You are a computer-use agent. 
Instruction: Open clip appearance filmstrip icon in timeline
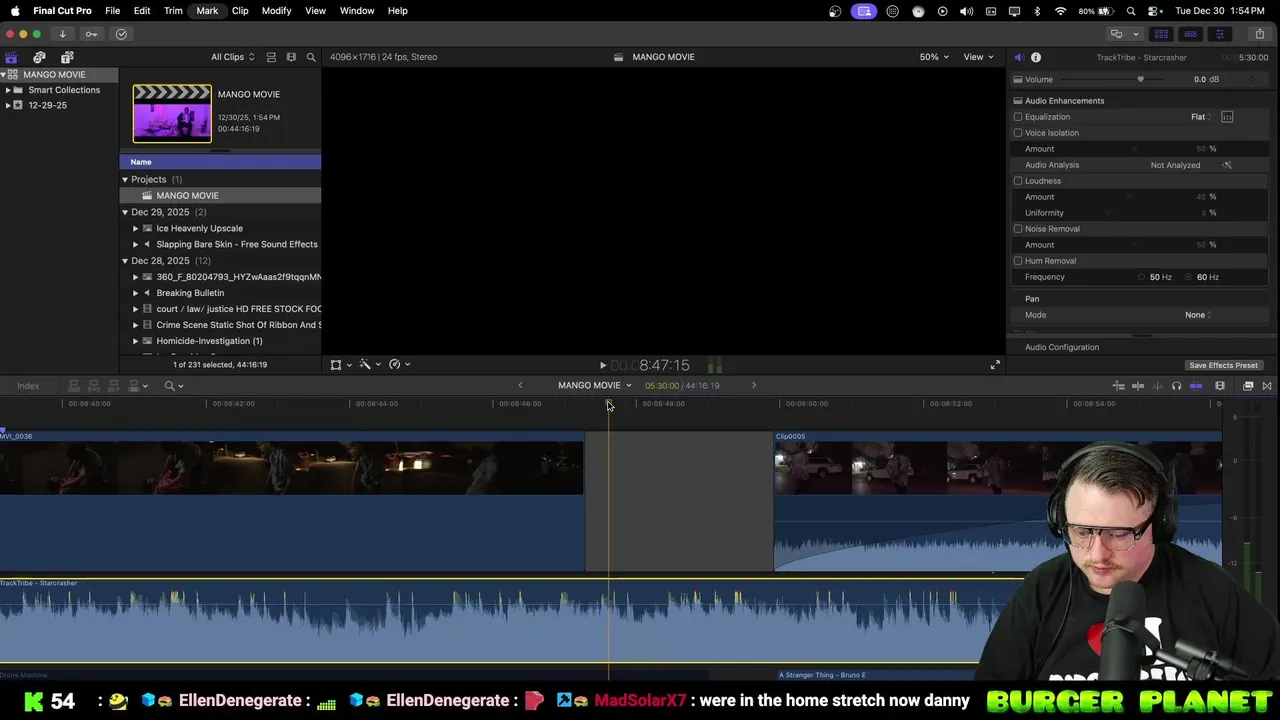pyautogui.click(x=1220, y=386)
